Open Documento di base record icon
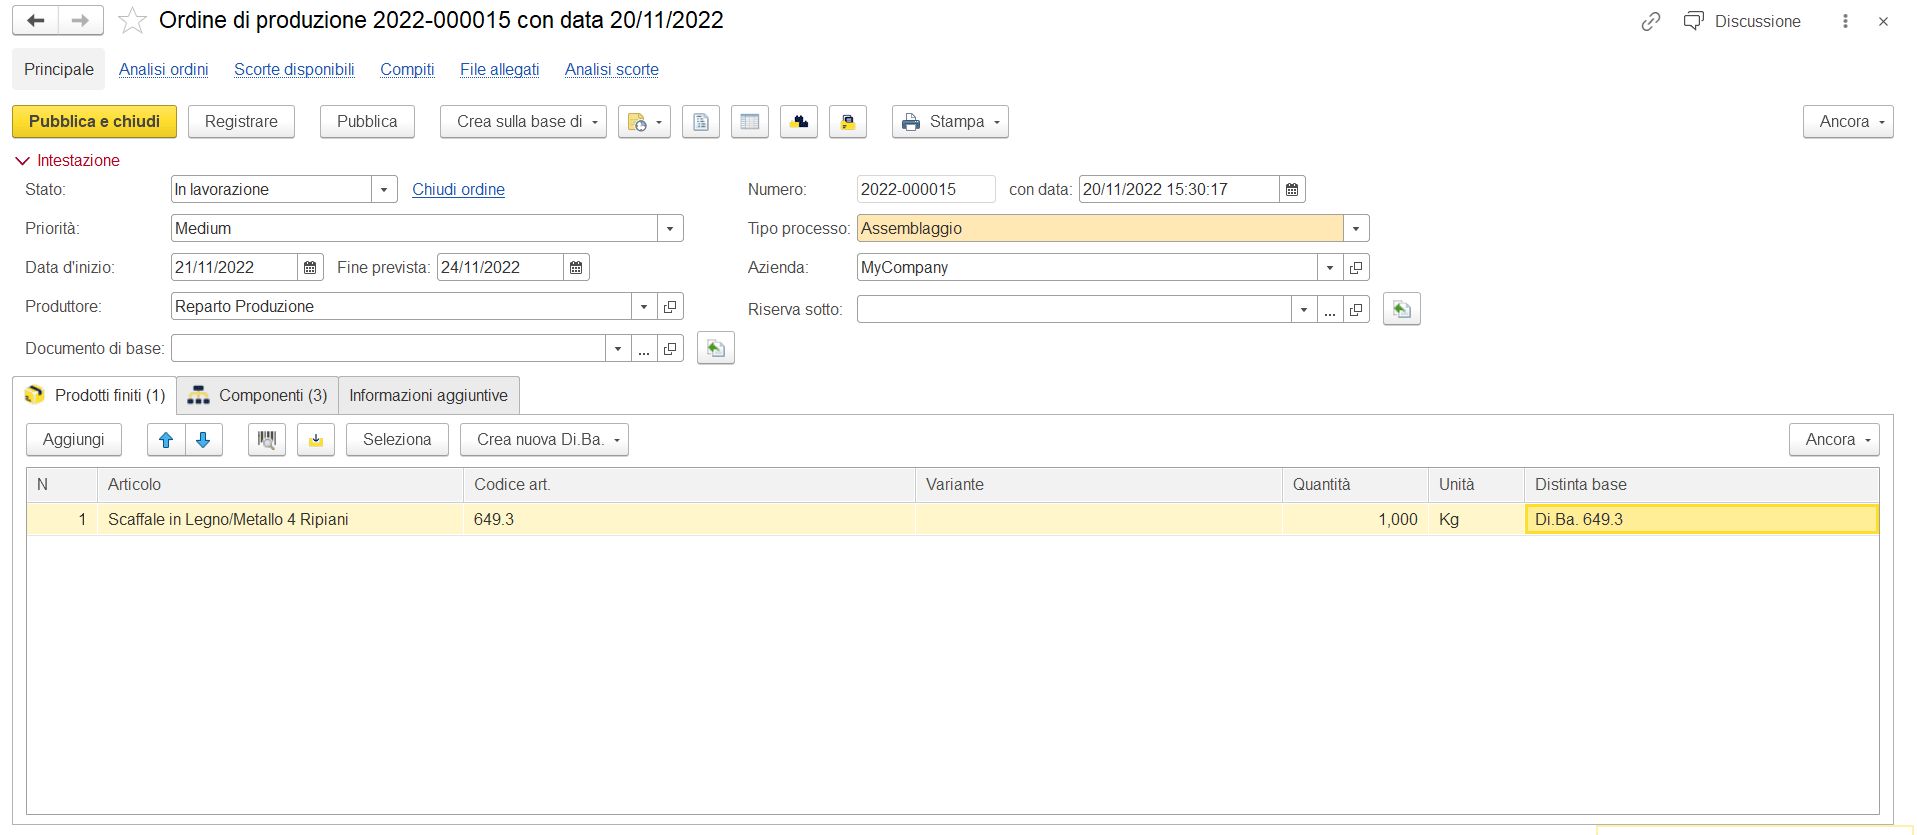Screen dimensions: 1917x835 [x=670, y=348]
